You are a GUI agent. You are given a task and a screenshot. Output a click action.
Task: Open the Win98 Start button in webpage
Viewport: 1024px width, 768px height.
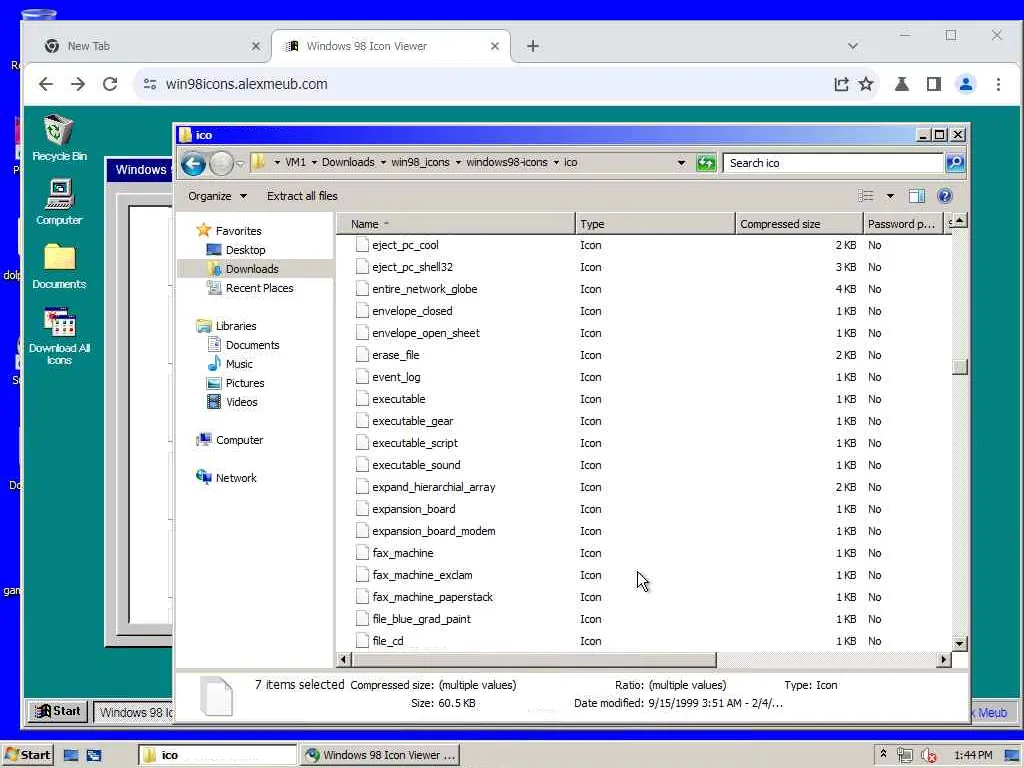[57, 711]
